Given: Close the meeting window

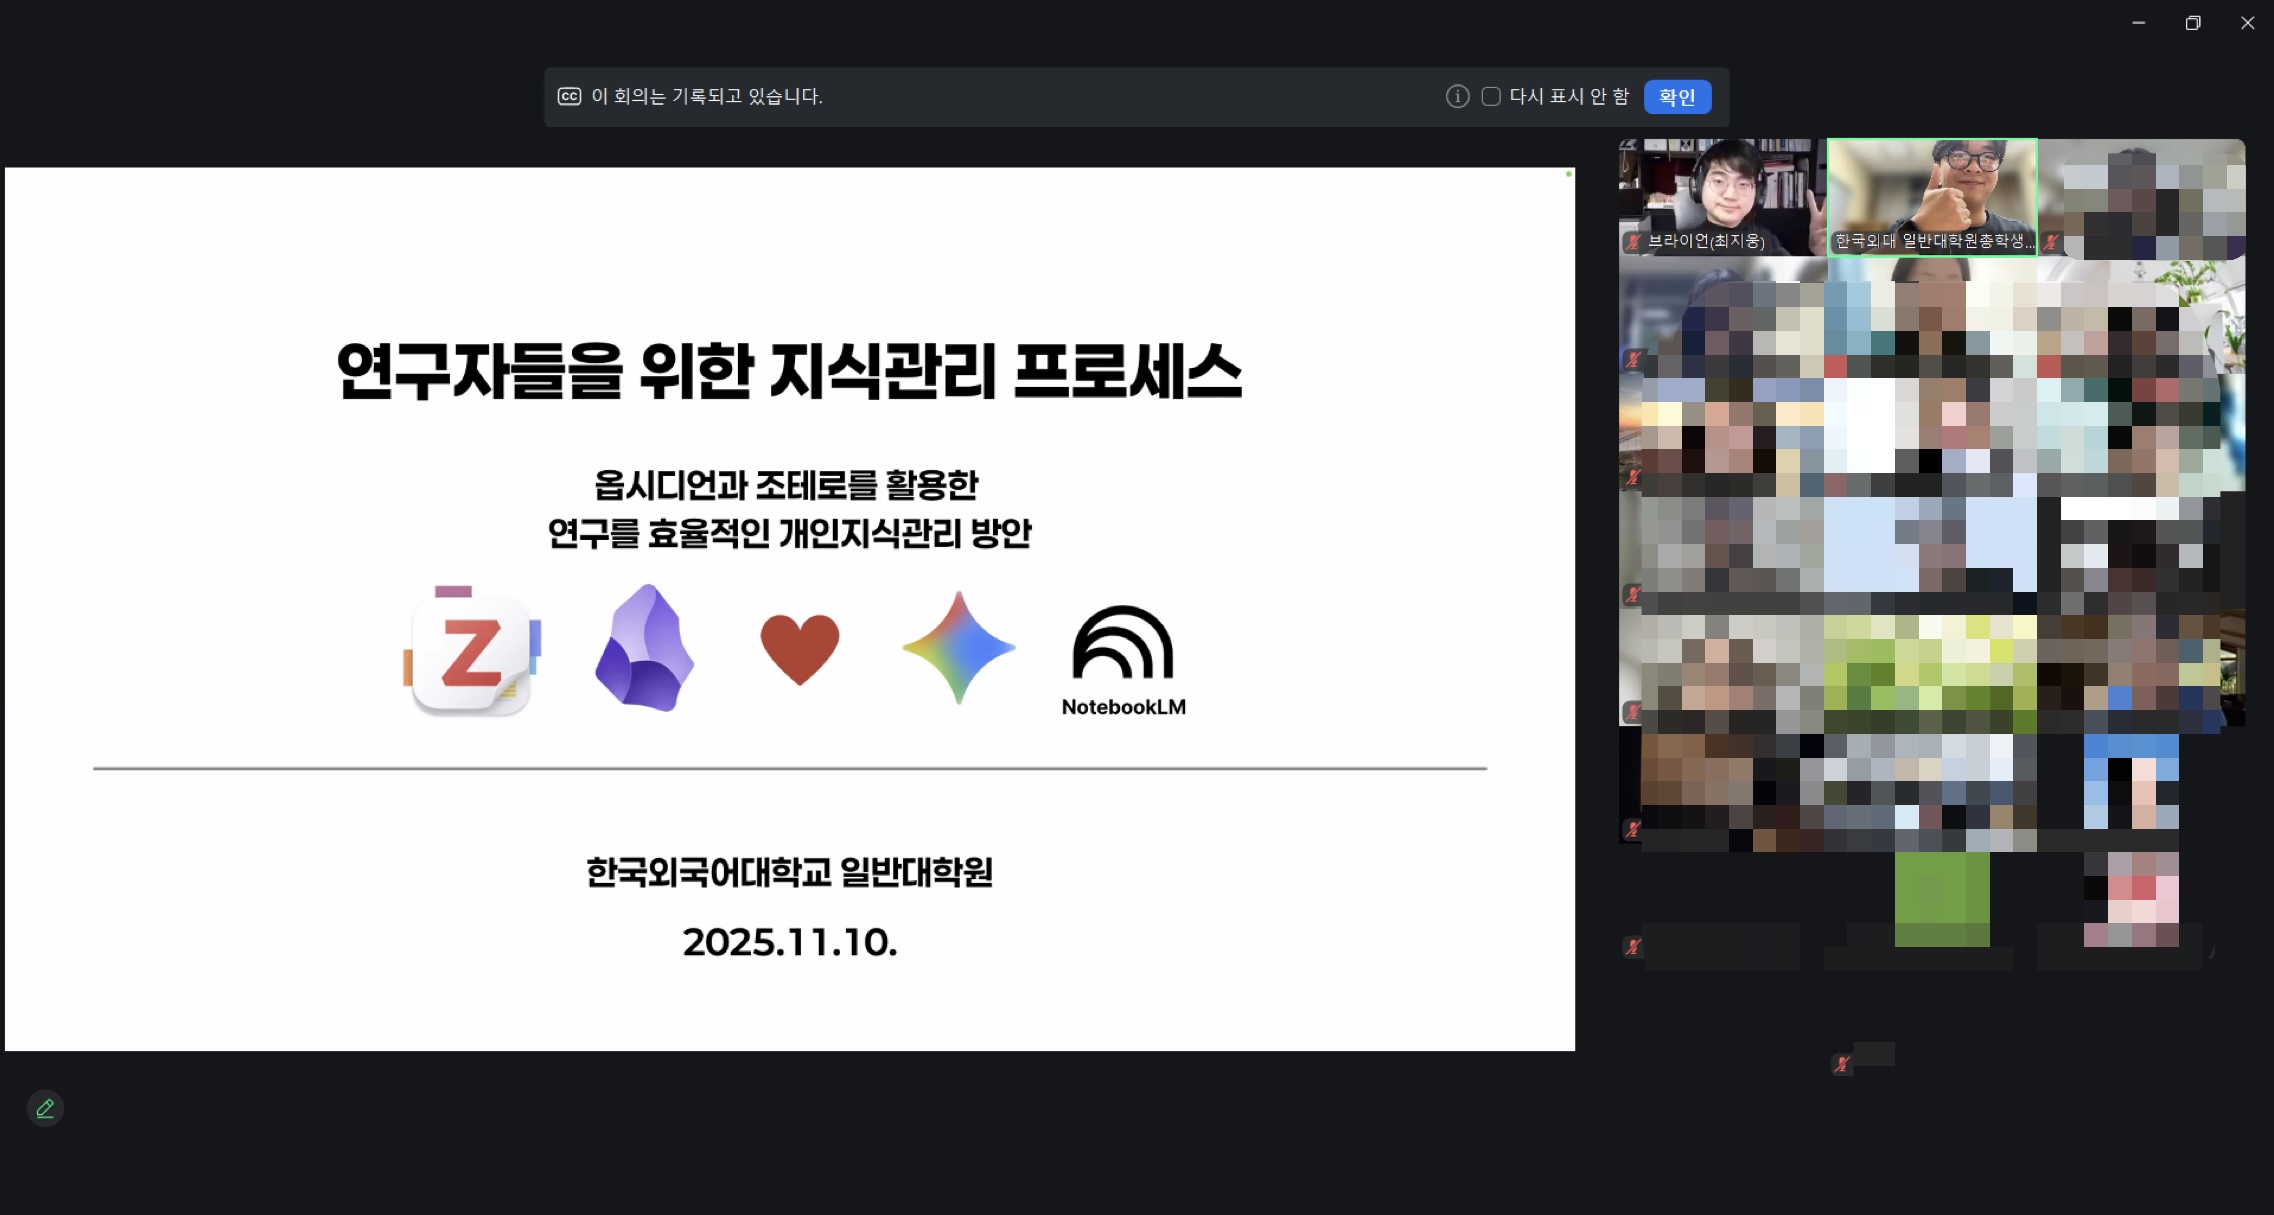Looking at the screenshot, I should point(2247,23).
